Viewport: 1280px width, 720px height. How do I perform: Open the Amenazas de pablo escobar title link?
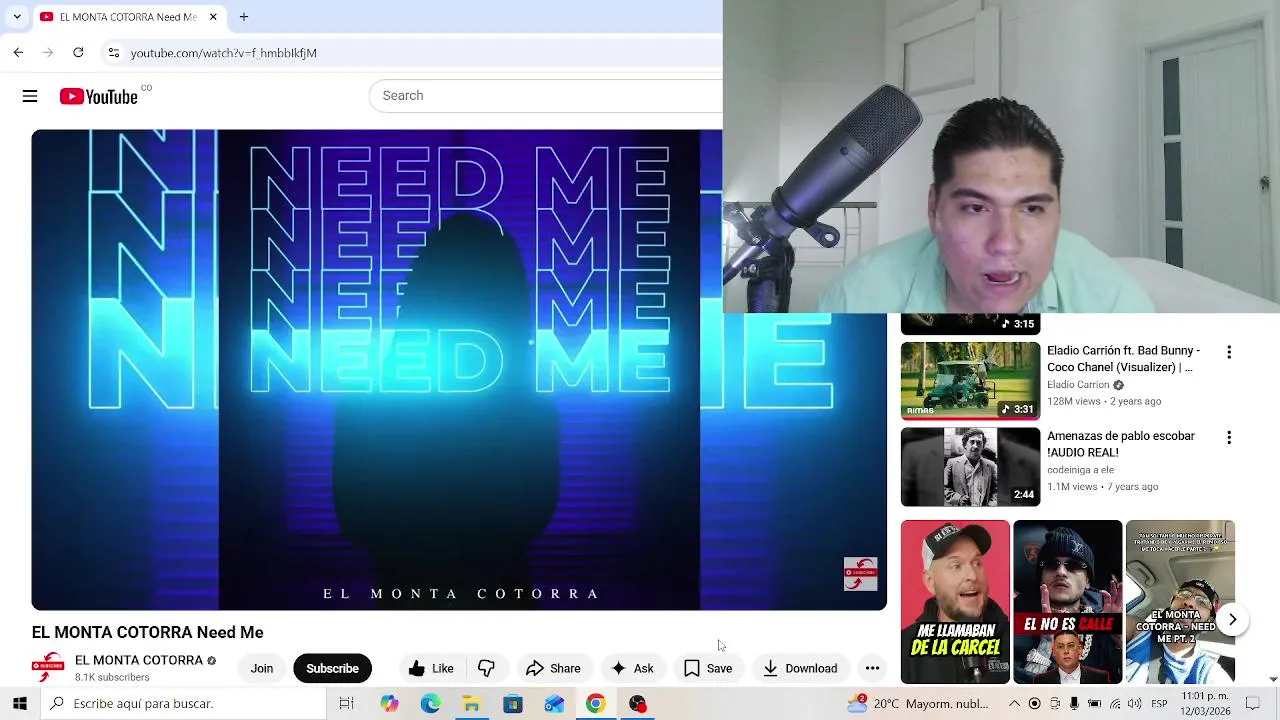tap(1121, 444)
